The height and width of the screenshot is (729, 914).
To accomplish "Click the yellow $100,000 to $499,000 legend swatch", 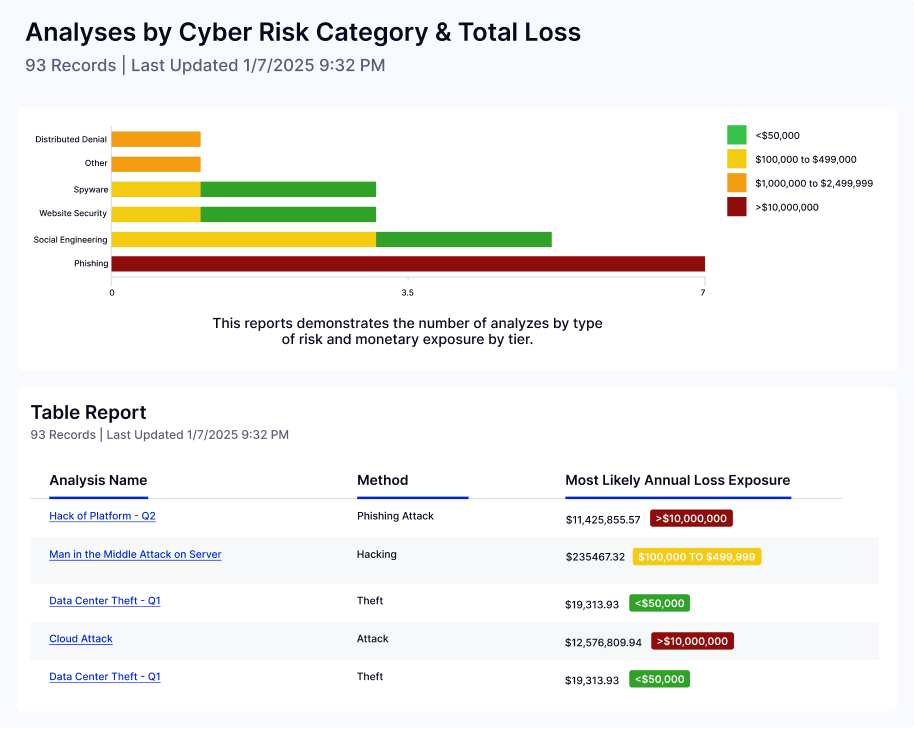I will tap(737, 159).
